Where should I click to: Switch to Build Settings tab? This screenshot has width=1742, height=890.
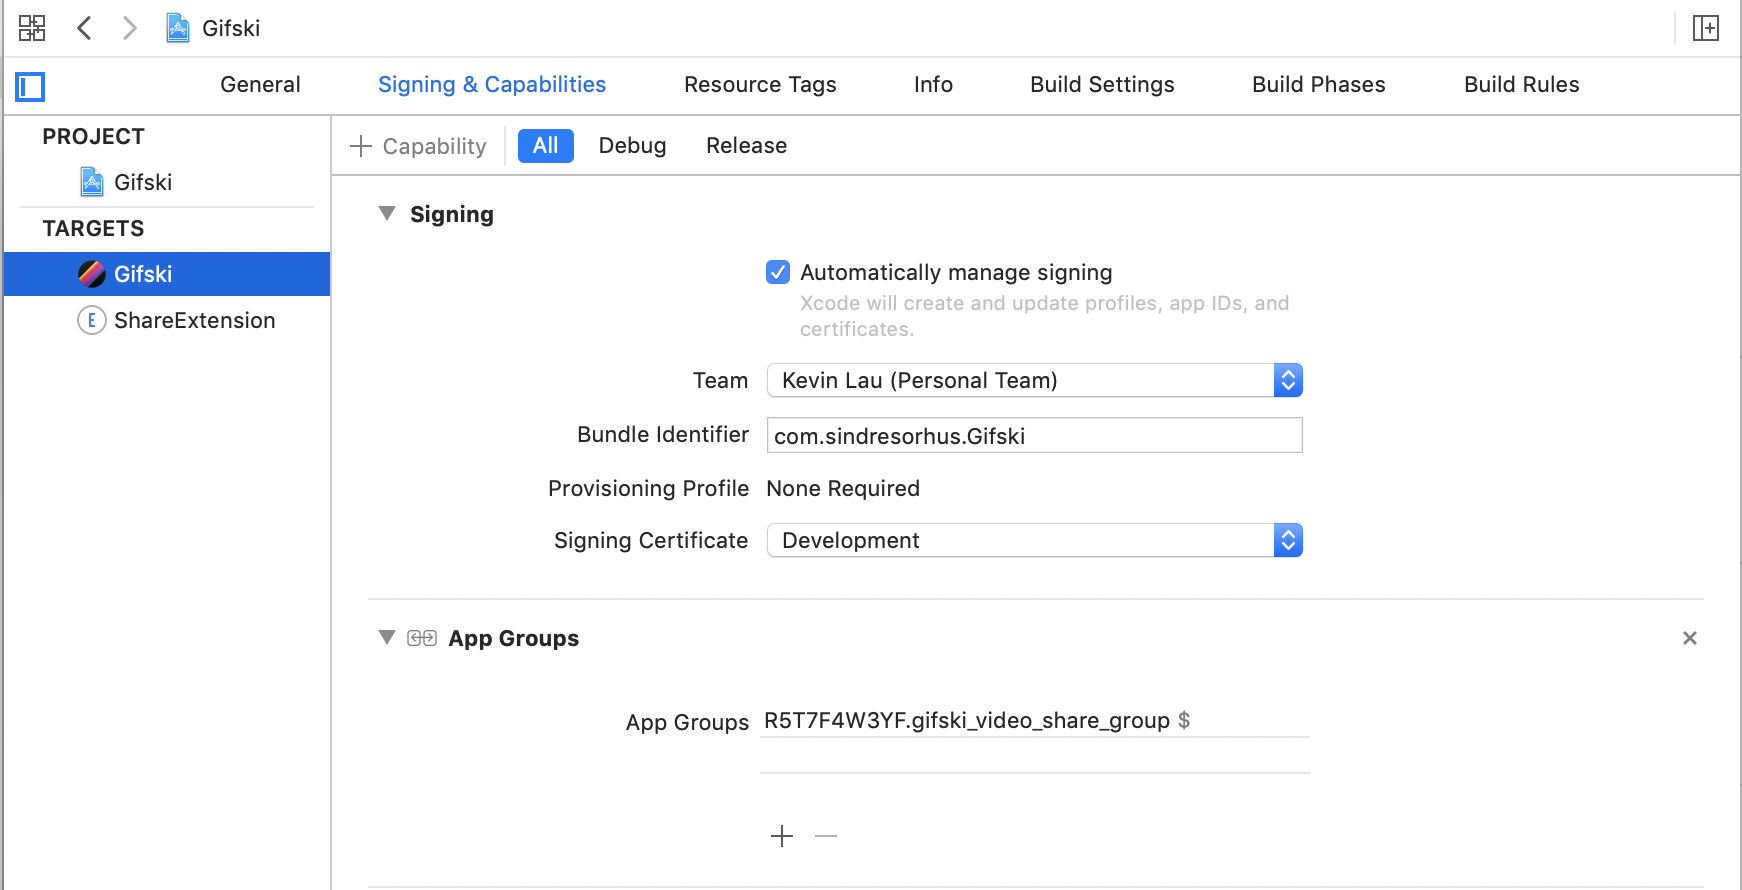click(1102, 85)
